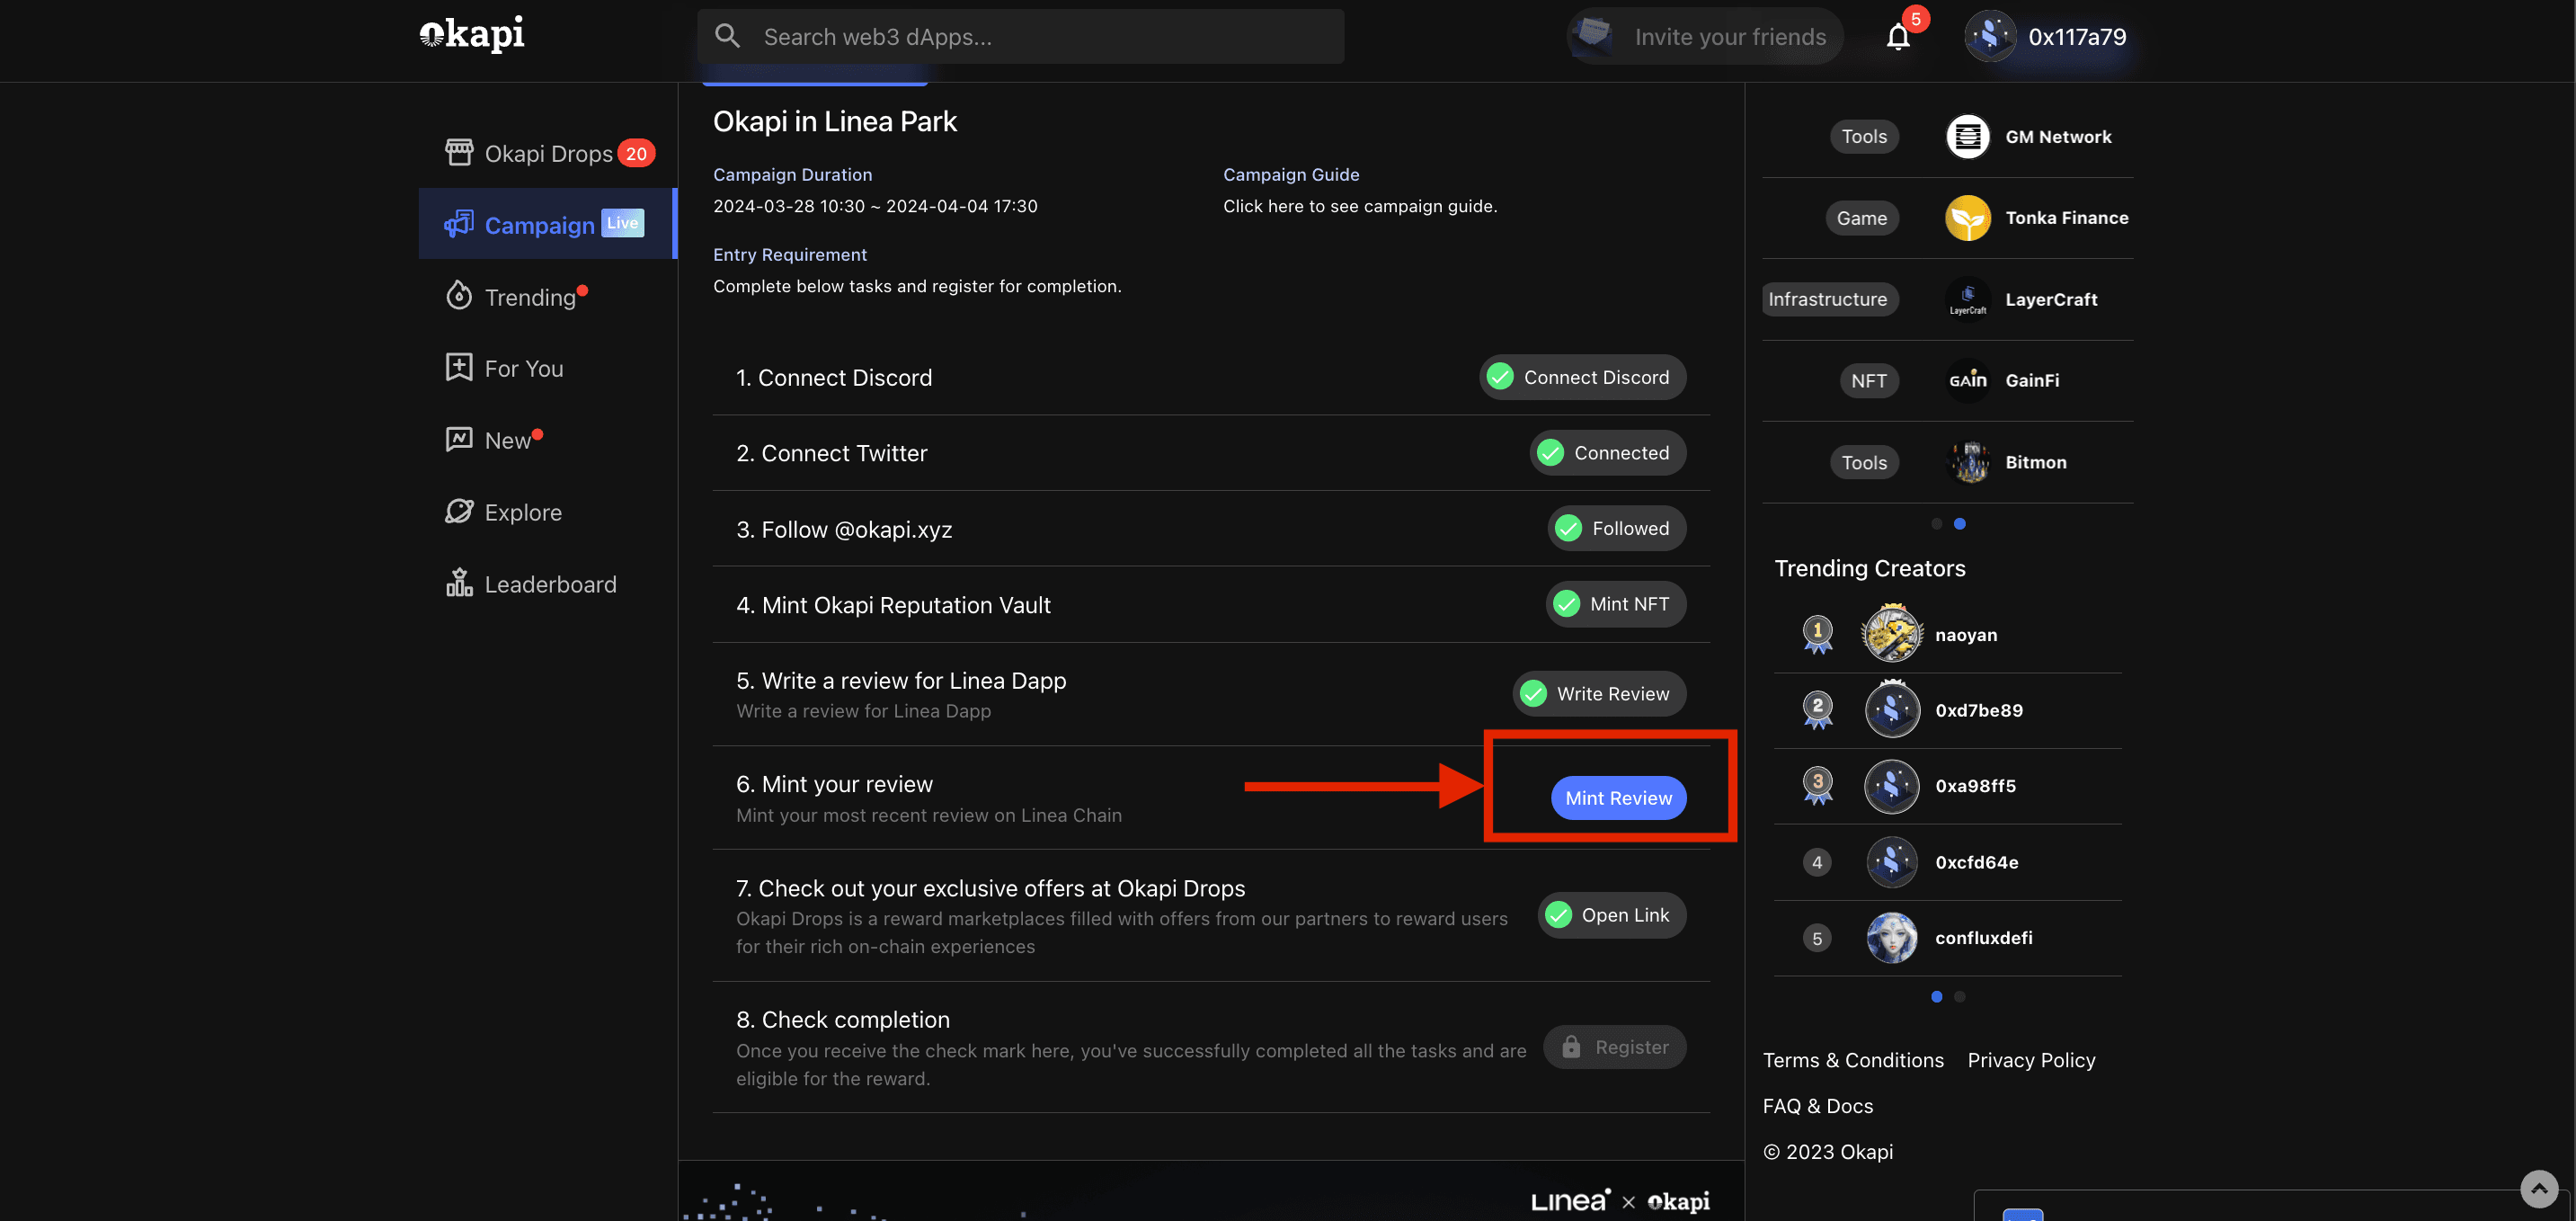The image size is (2576, 1221).
Task: Open the GainFi dApp logo
Action: pyautogui.click(x=1967, y=380)
